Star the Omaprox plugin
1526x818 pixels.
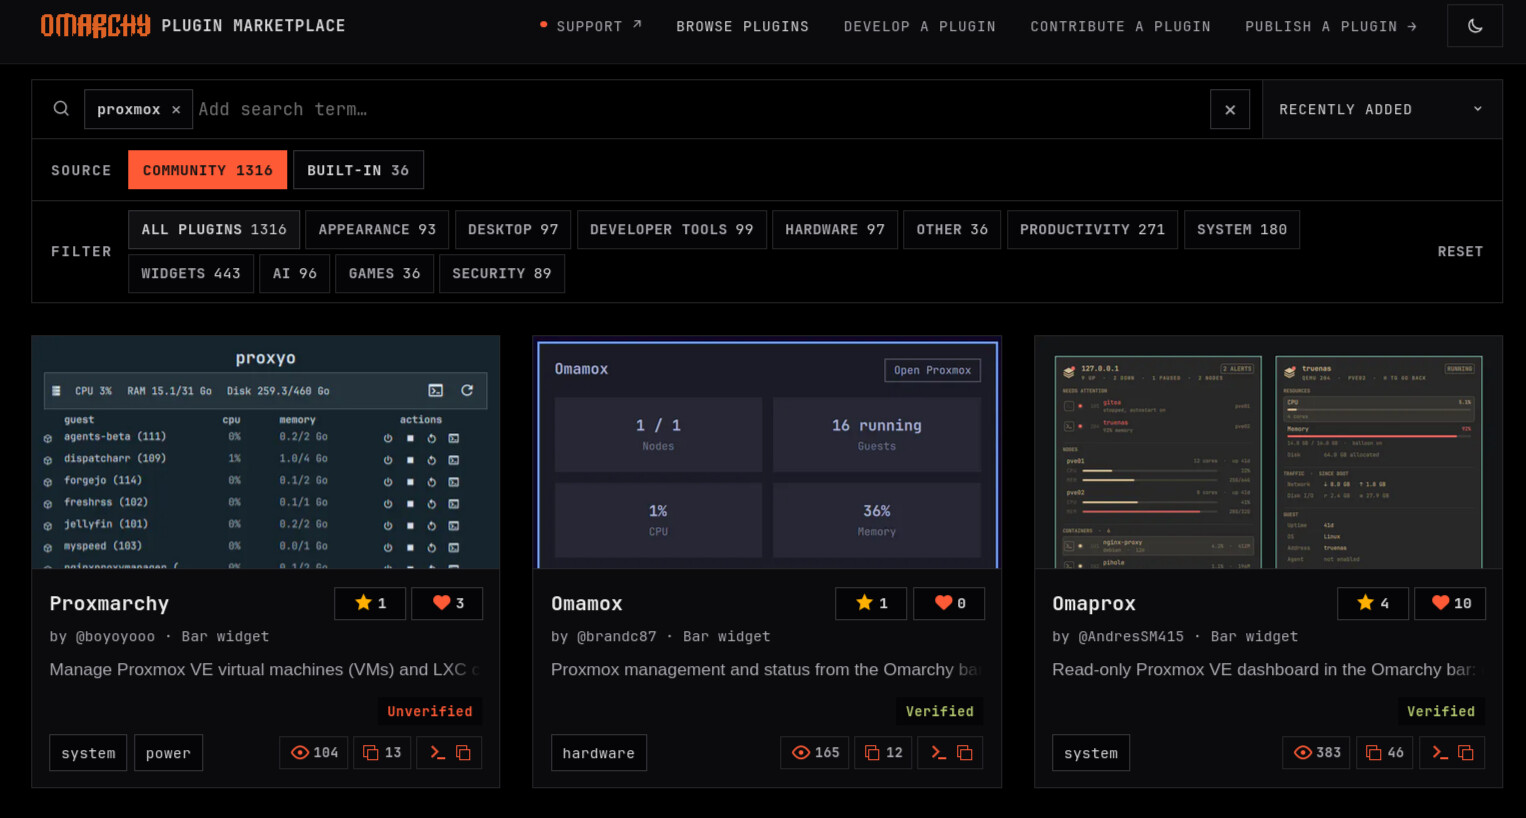pos(1373,603)
